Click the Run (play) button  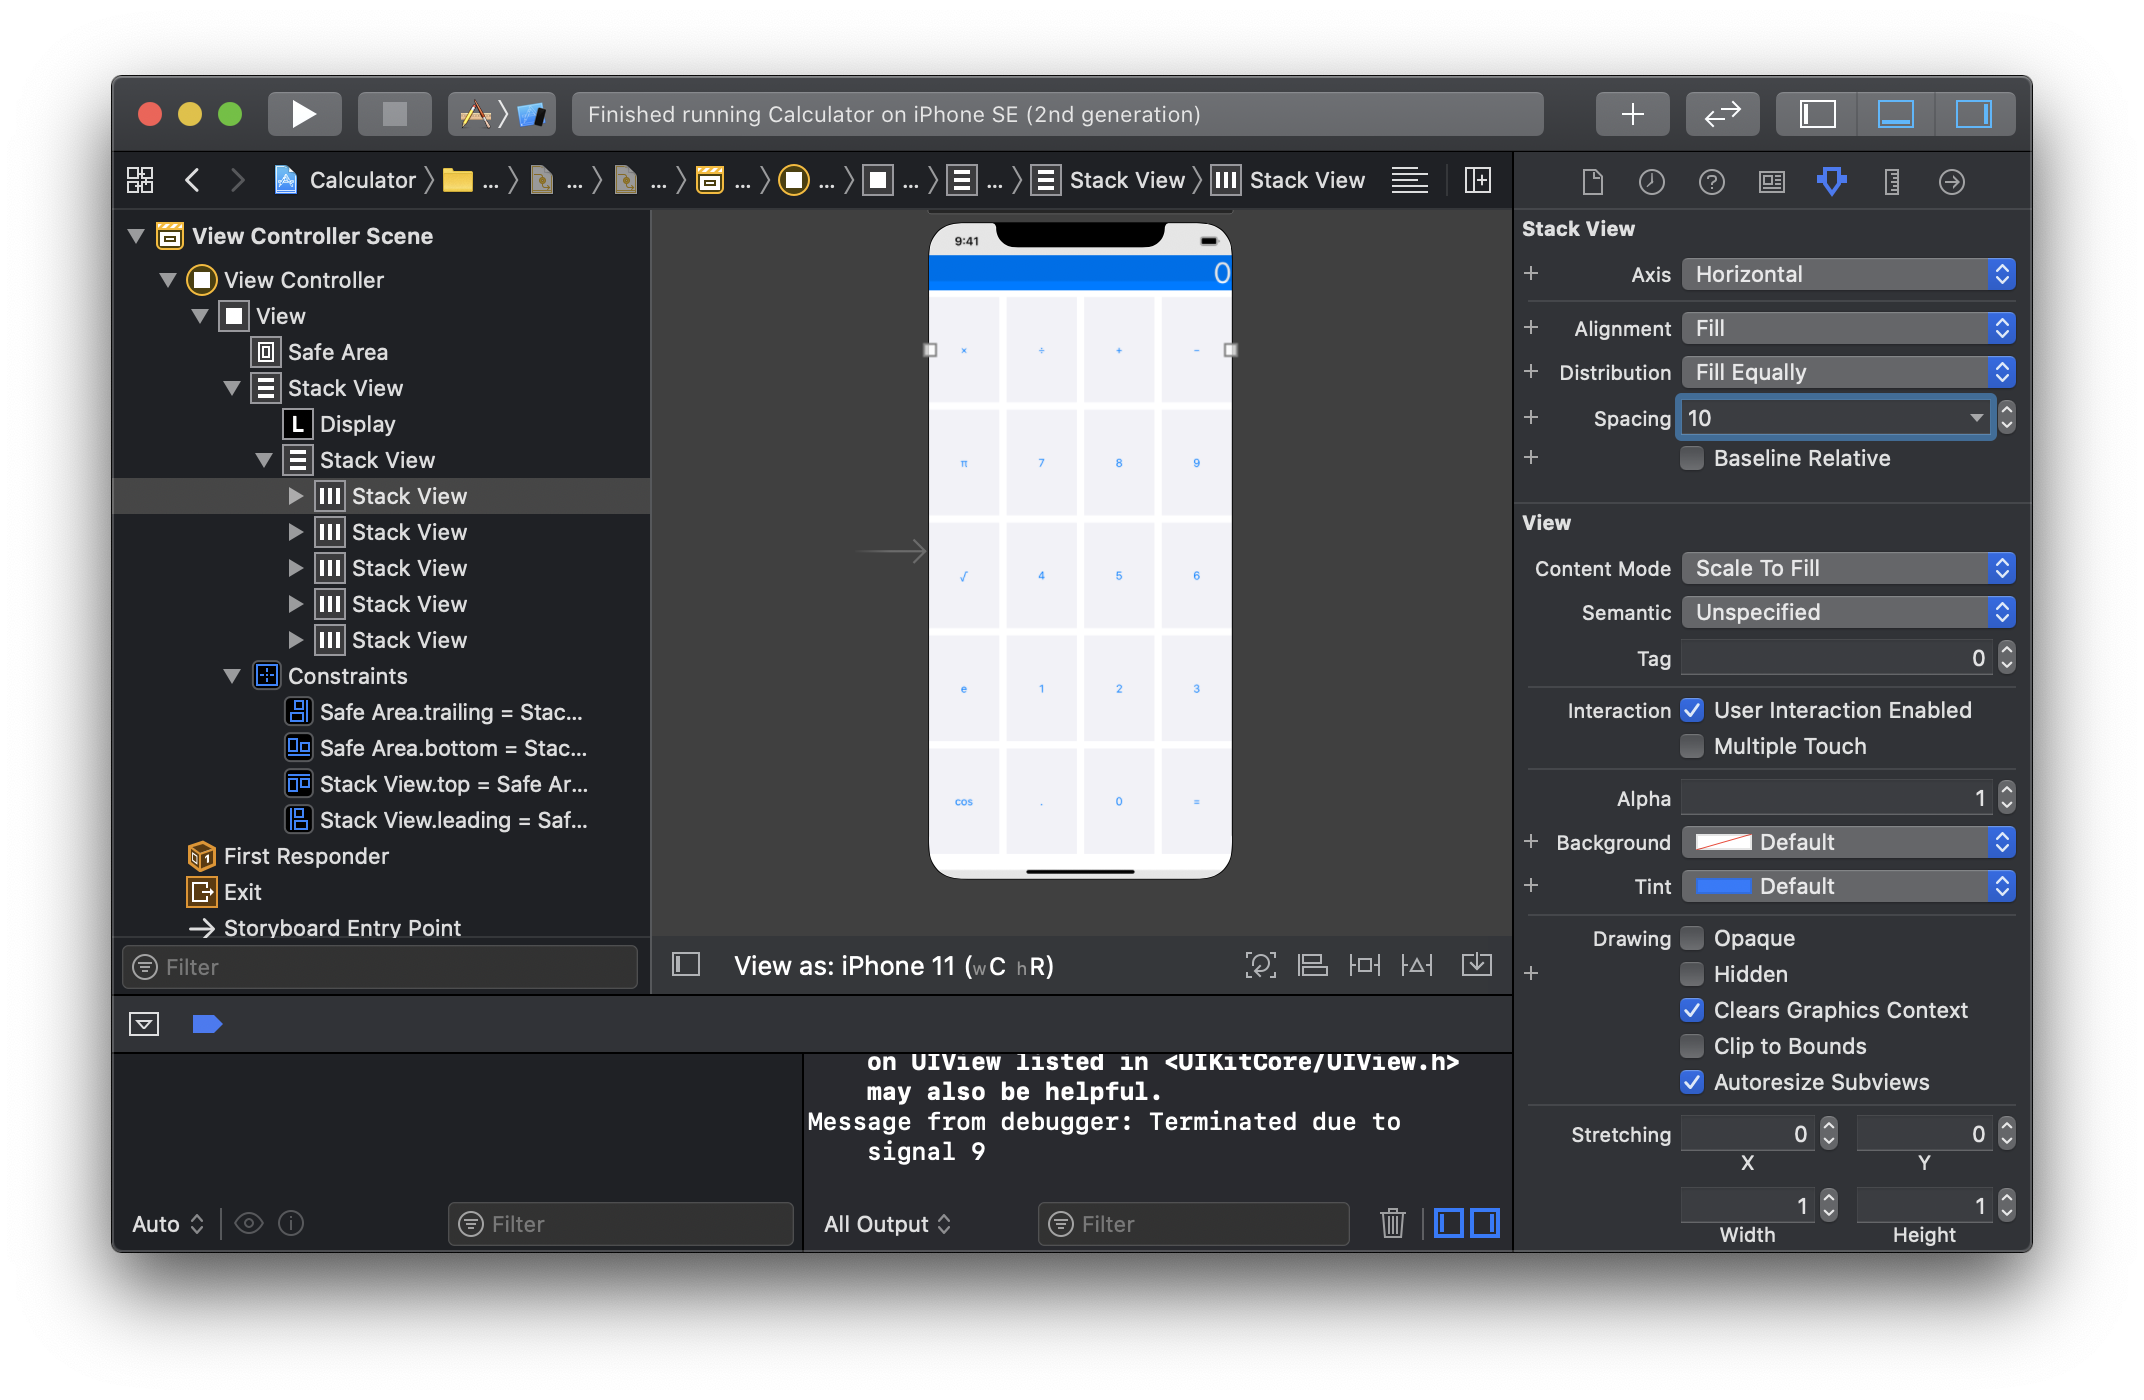[304, 114]
